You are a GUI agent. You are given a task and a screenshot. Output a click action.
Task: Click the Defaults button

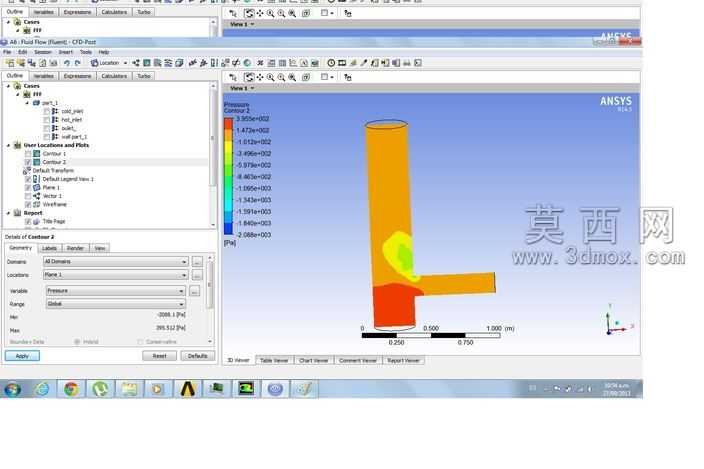pos(198,356)
